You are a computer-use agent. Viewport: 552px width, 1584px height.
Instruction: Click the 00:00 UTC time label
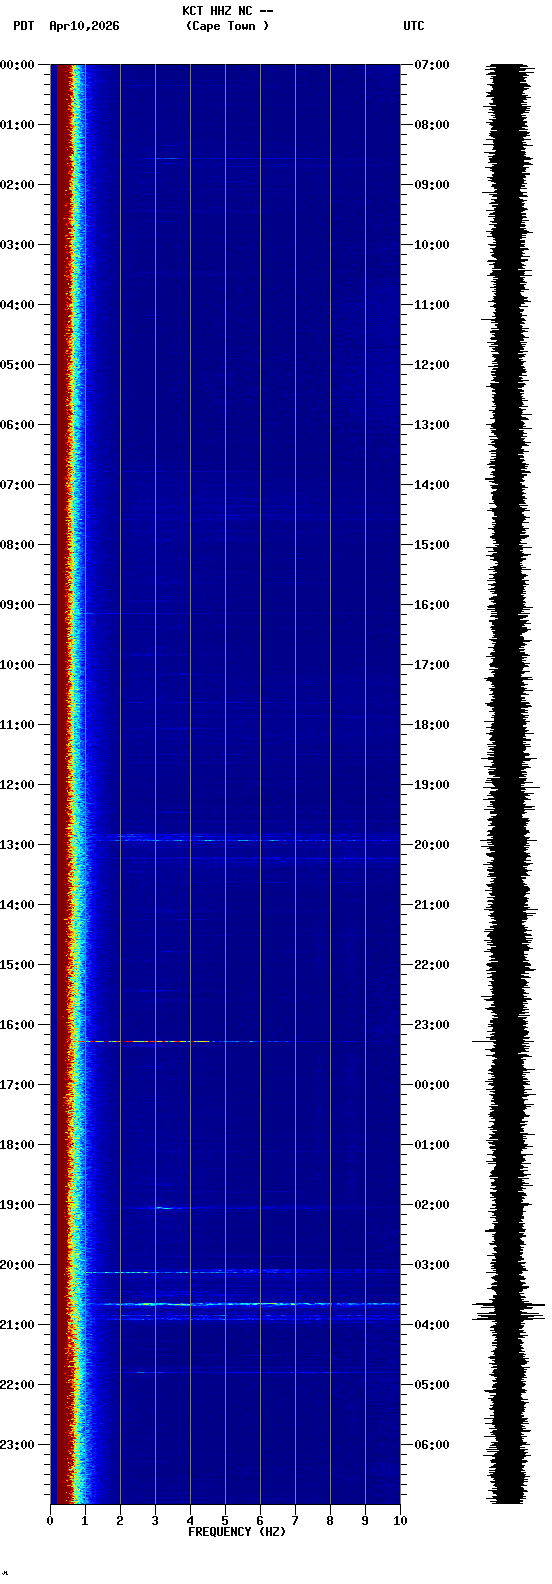click(432, 1085)
